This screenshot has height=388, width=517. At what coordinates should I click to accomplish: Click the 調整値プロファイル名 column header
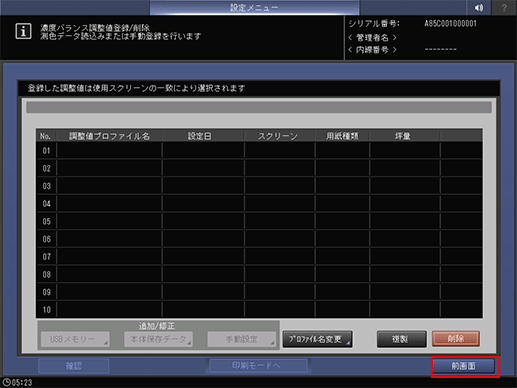(x=109, y=136)
